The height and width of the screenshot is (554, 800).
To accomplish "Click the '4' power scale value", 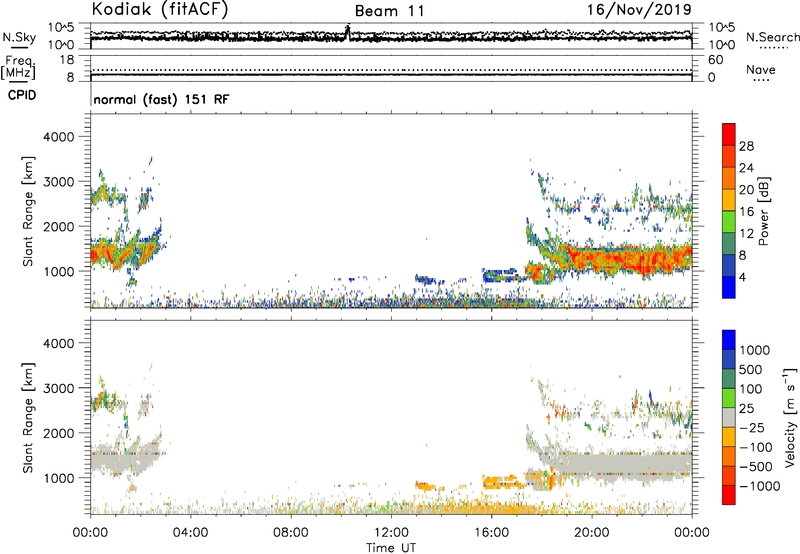I will (x=742, y=277).
